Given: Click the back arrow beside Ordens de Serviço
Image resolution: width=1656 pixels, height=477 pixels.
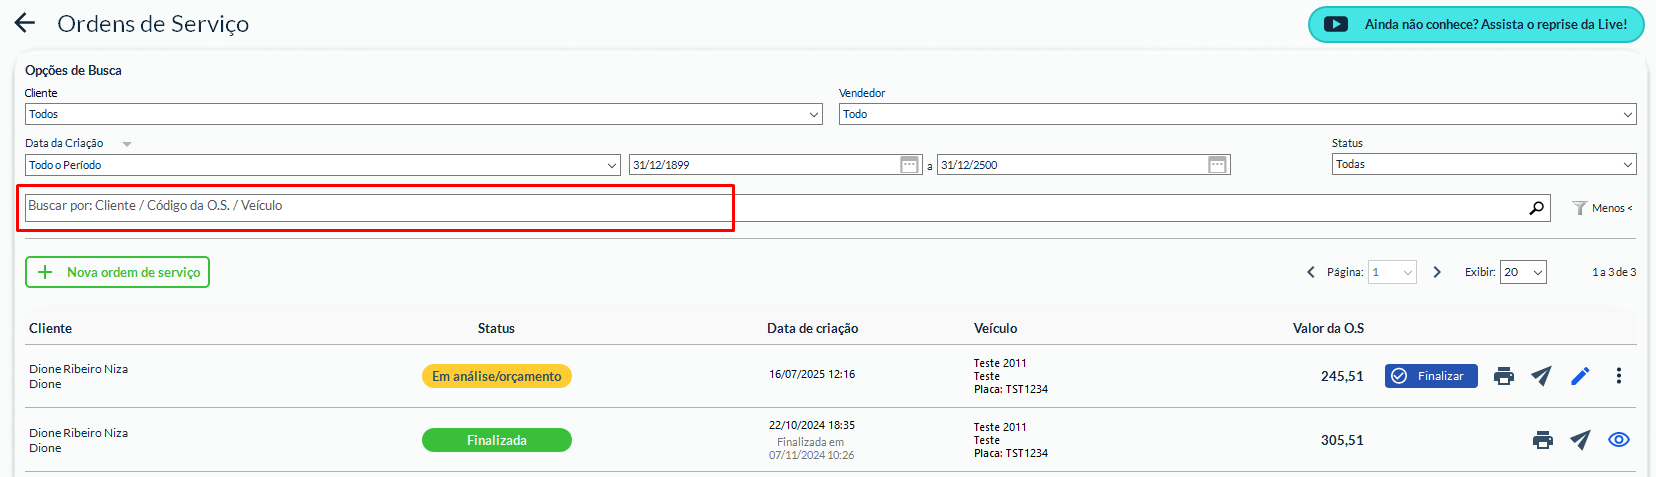Looking at the screenshot, I should [x=25, y=23].
